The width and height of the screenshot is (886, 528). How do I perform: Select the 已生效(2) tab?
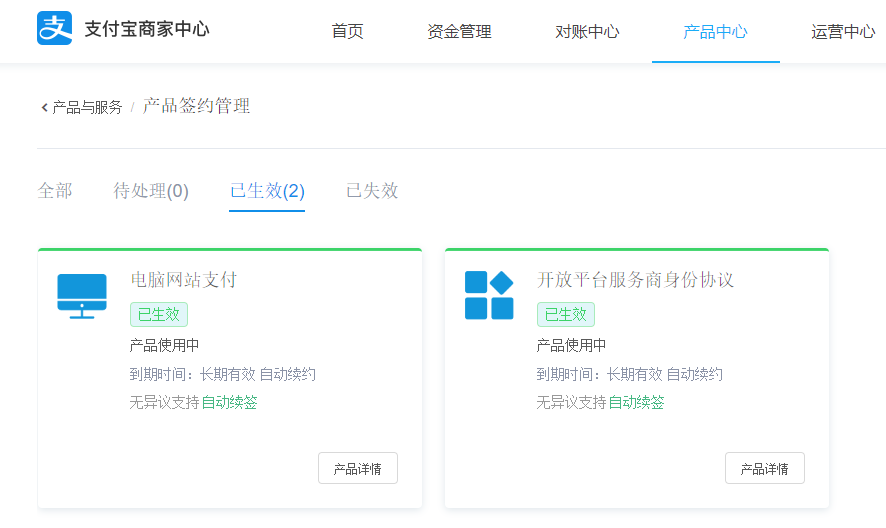(x=267, y=191)
